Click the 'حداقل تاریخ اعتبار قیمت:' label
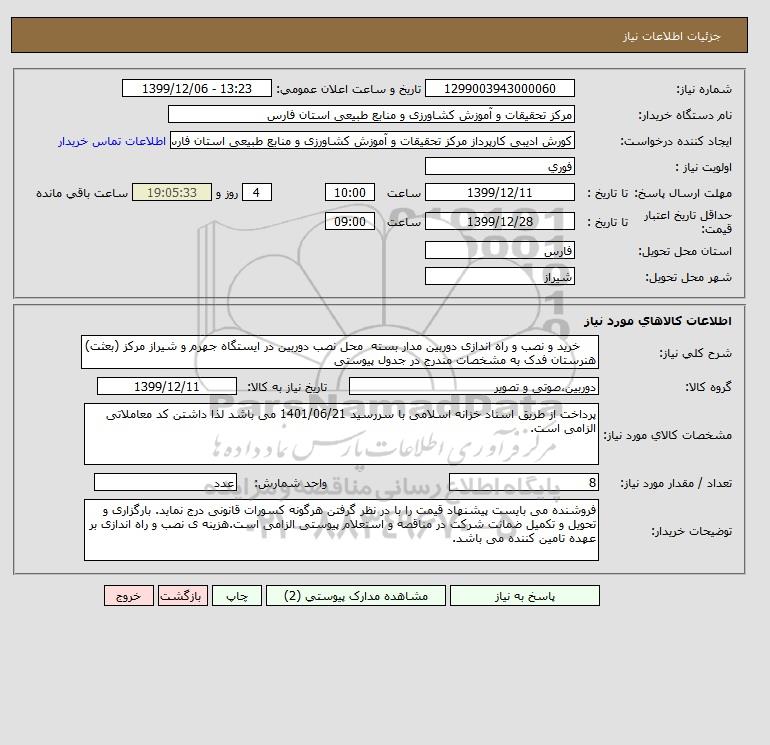 688,222
